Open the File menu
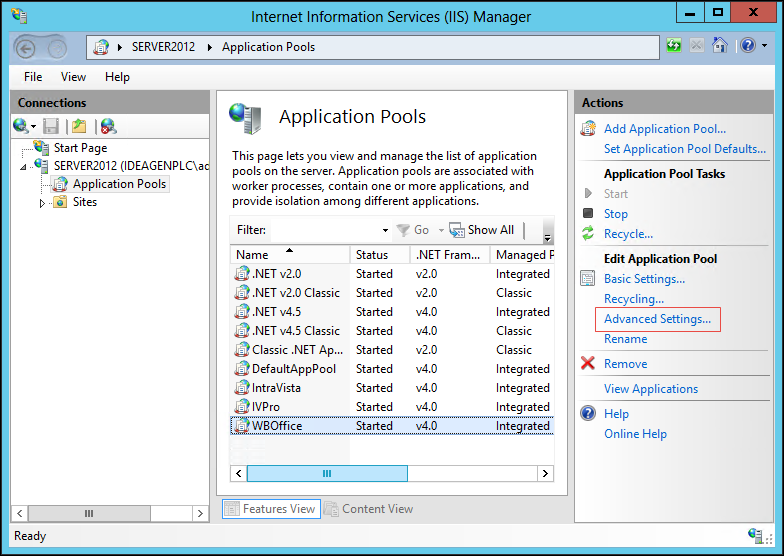This screenshot has height=556, width=784. pyautogui.click(x=33, y=77)
